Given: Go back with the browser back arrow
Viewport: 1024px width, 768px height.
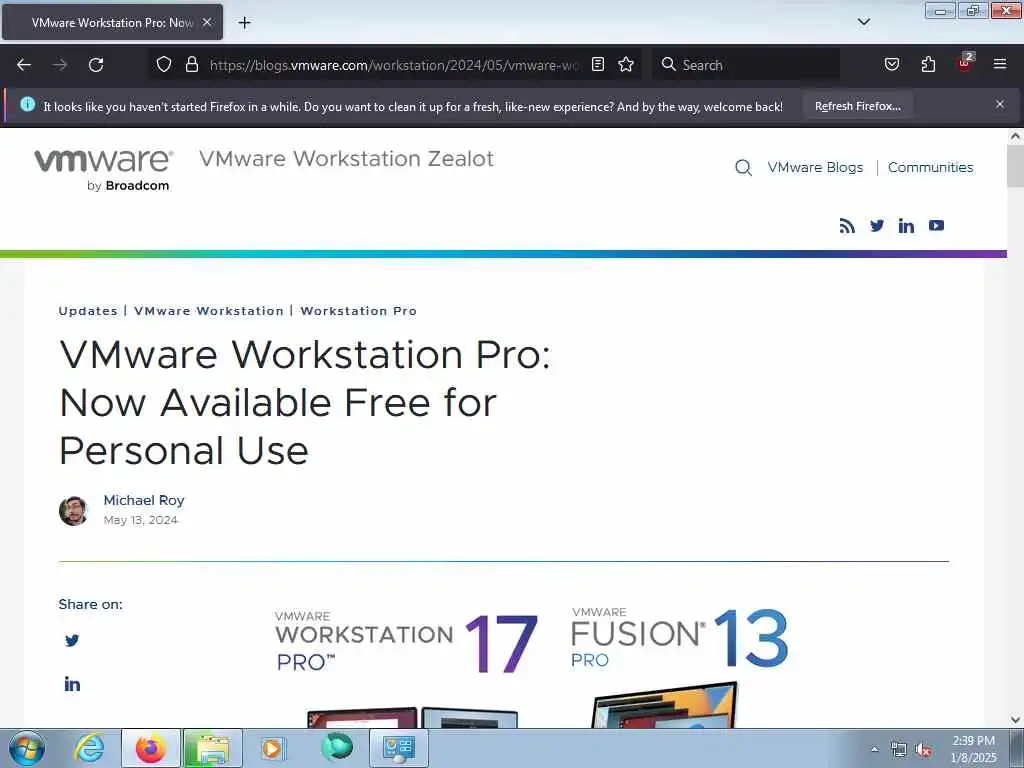Looking at the screenshot, I should point(24,65).
